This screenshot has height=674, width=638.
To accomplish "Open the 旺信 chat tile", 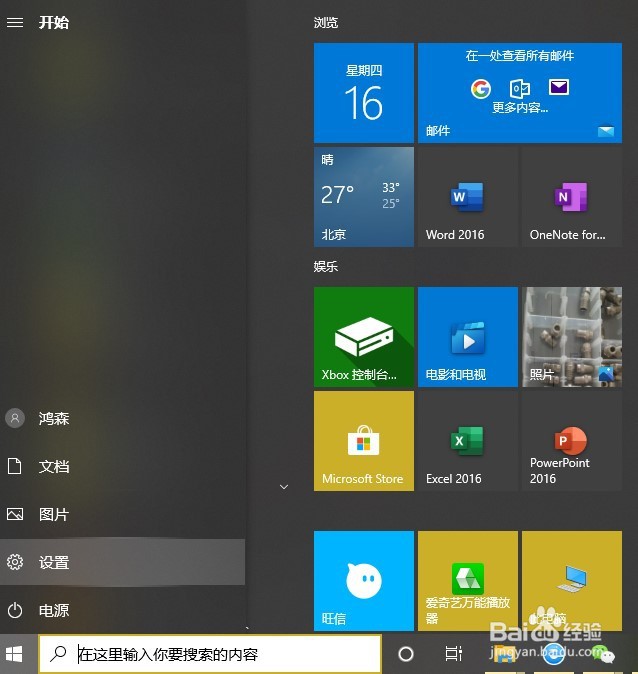I will pos(364,581).
